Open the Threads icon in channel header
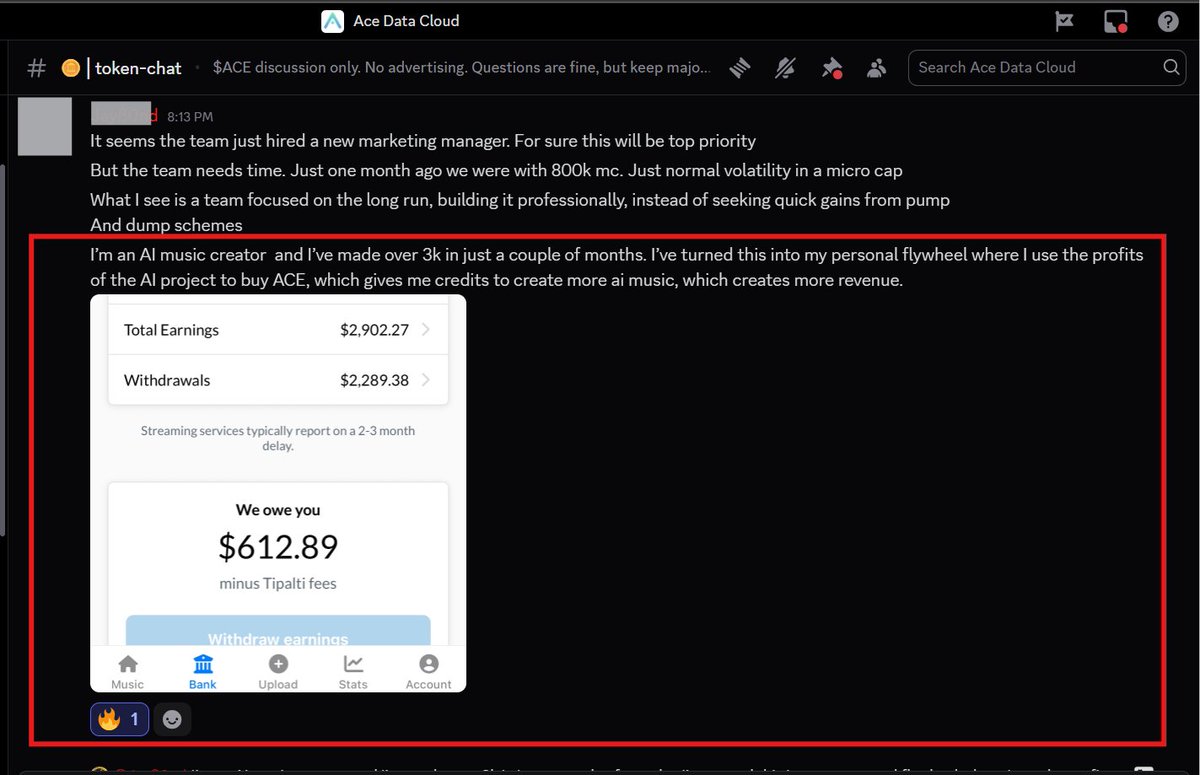 point(740,67)
